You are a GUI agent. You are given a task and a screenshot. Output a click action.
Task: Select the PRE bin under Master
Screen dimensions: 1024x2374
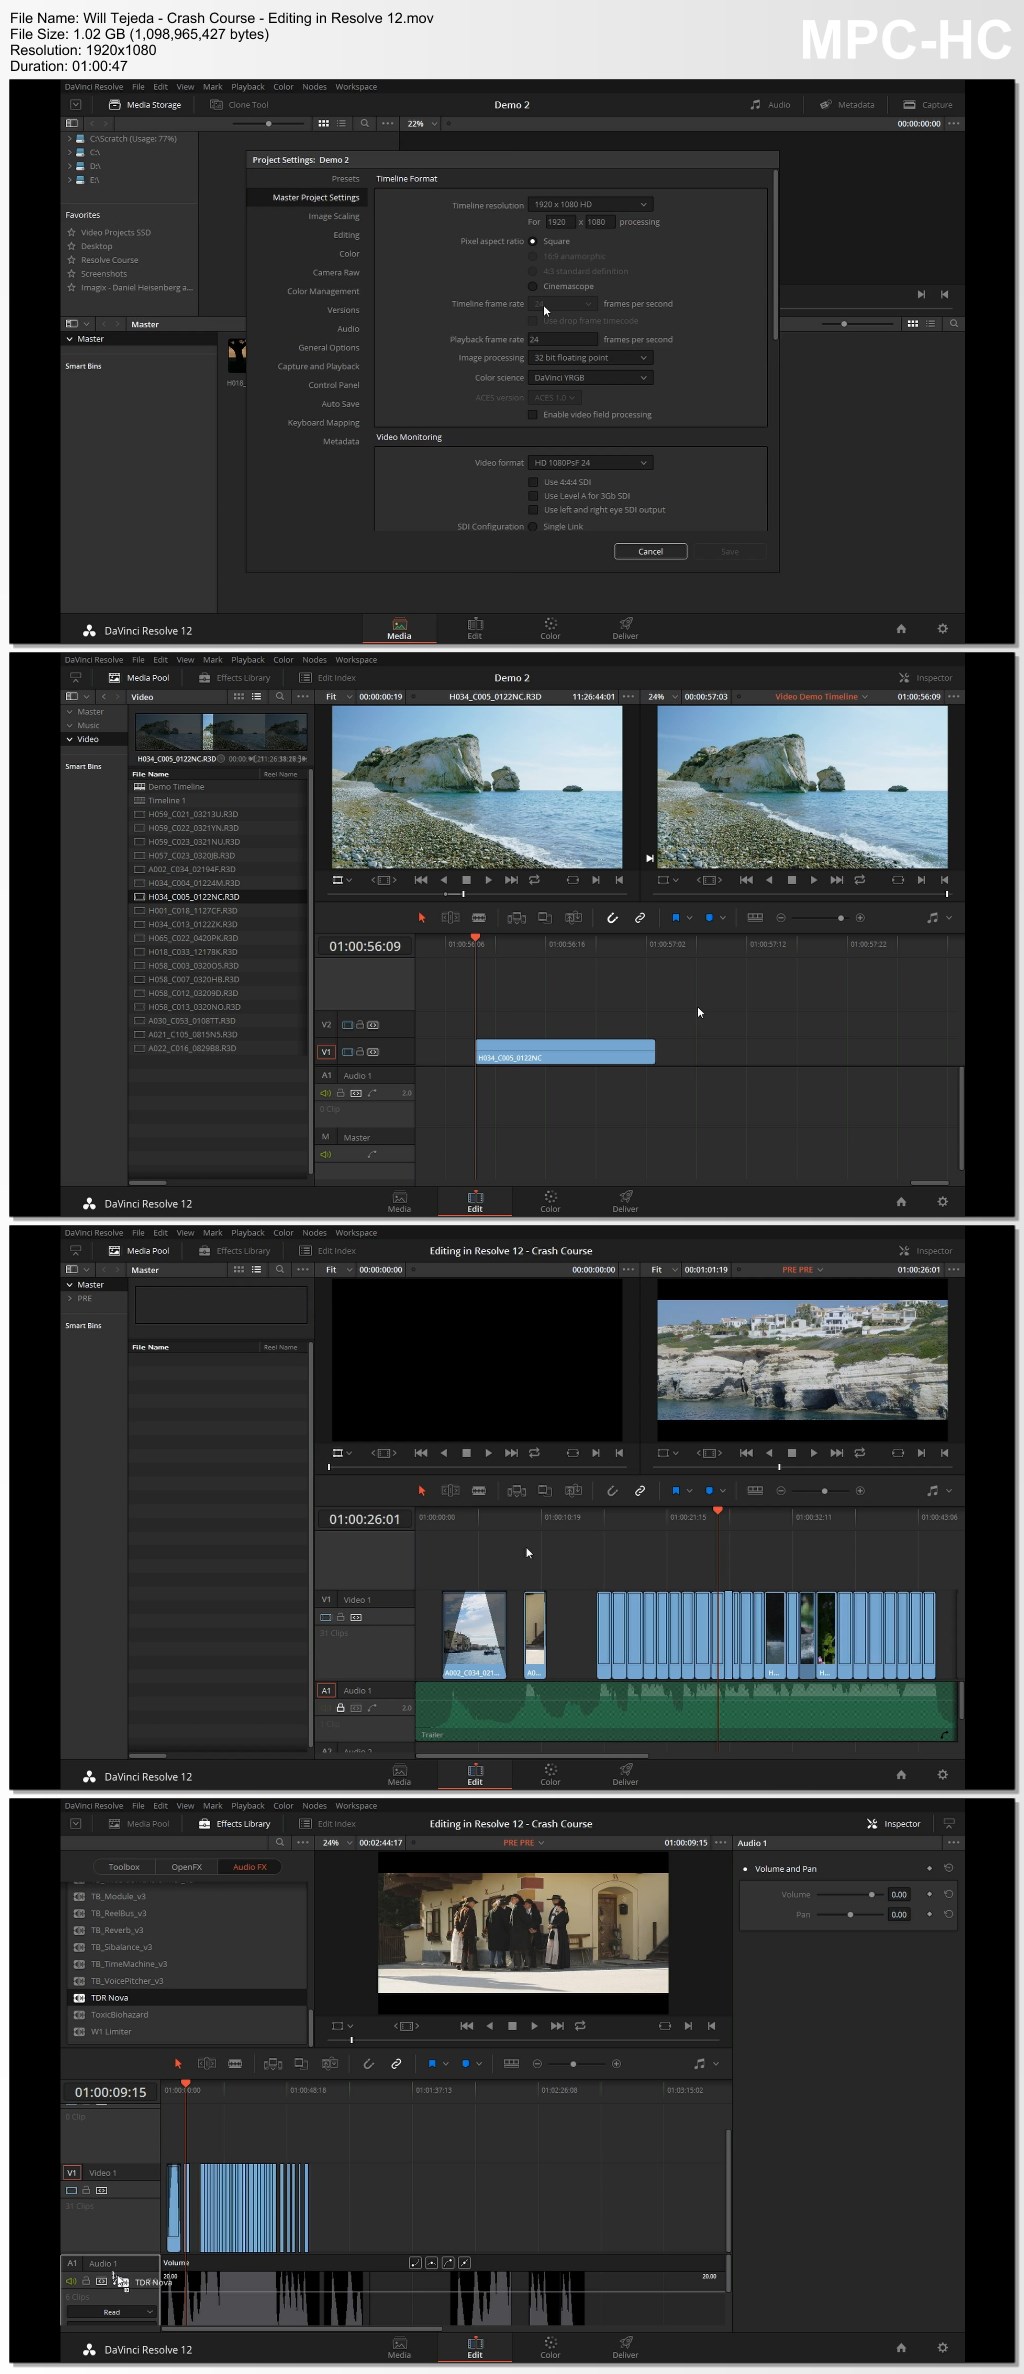click(x=84, y=1299)
